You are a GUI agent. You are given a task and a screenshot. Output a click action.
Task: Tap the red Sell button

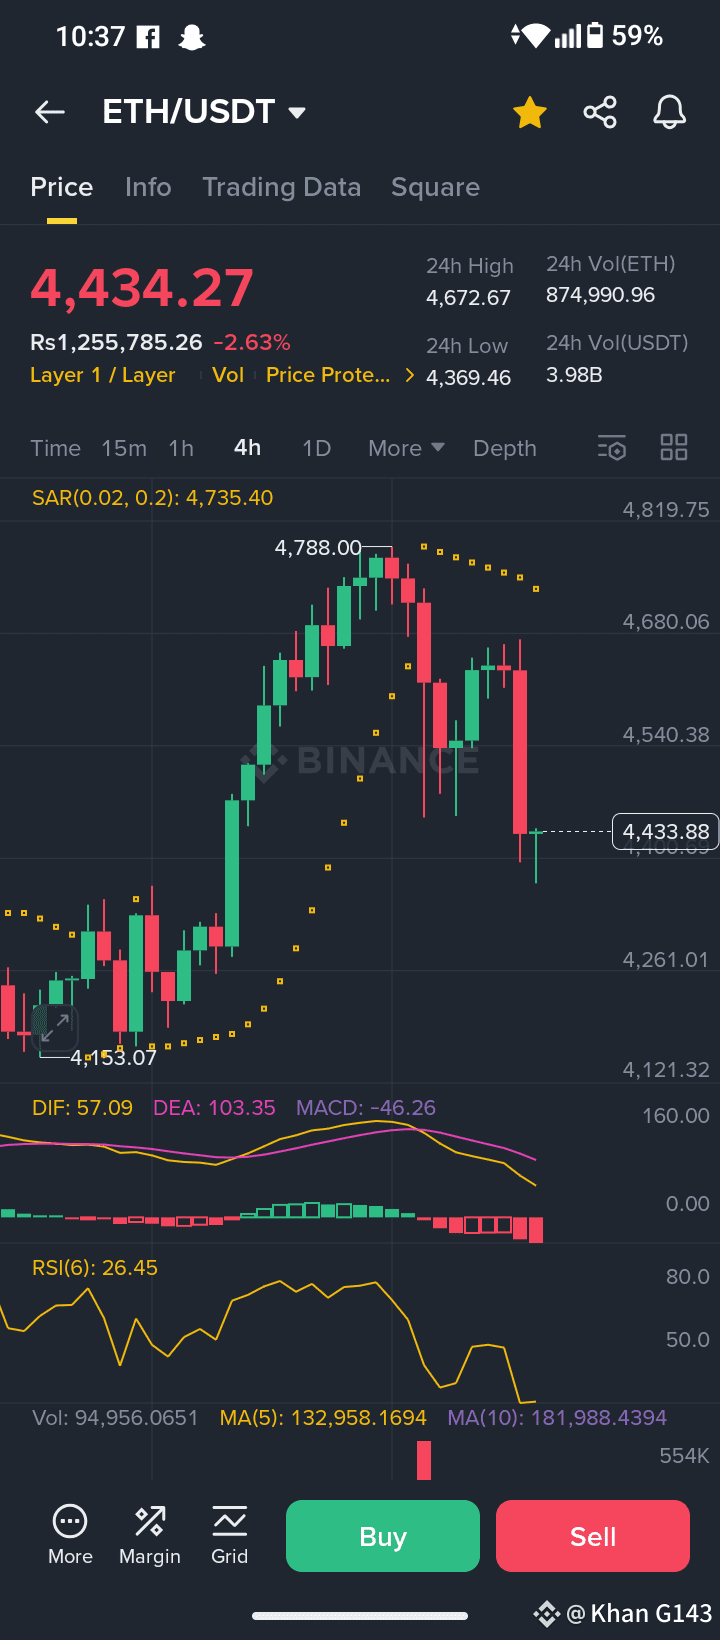click(593, 1536)
